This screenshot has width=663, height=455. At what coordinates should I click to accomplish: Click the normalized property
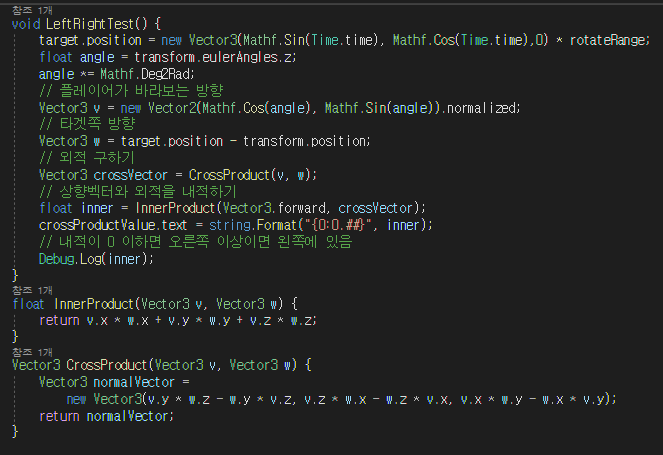[x=481, y=108]
